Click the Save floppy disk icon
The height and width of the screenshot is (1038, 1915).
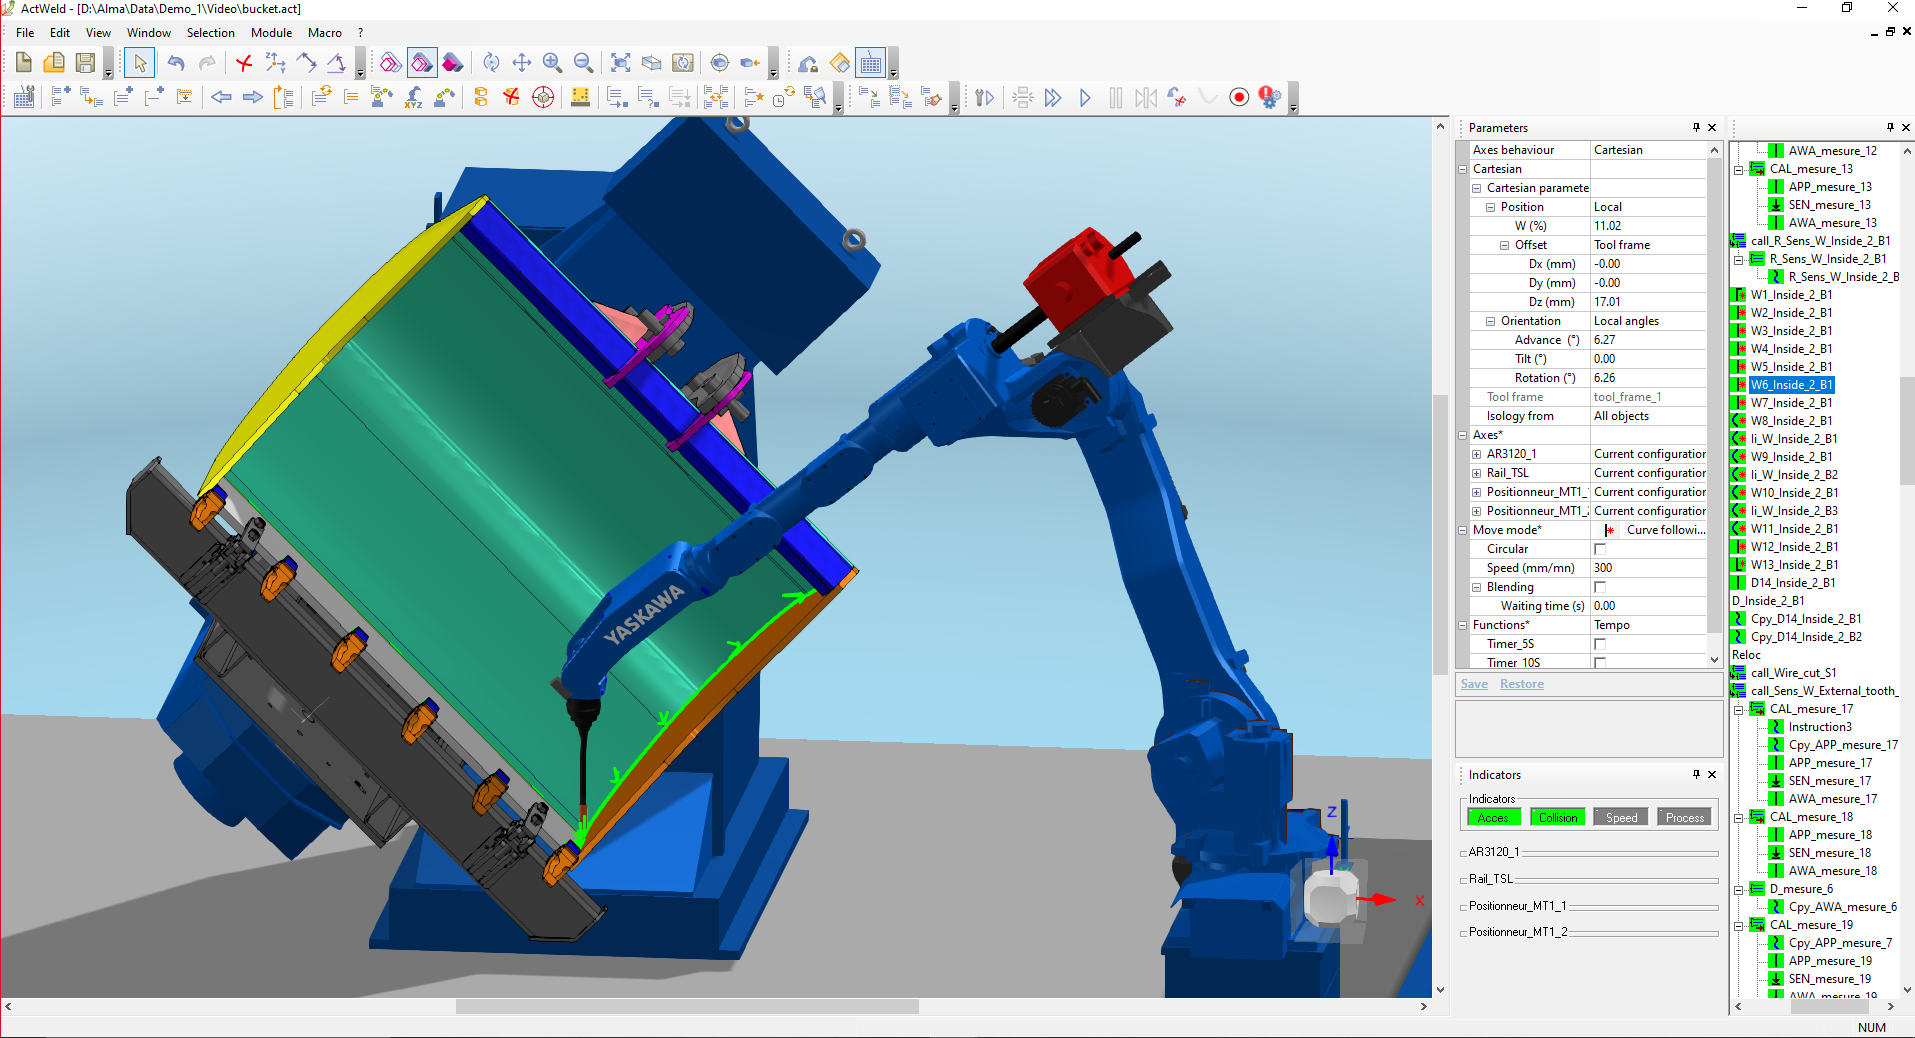point(85,63)
